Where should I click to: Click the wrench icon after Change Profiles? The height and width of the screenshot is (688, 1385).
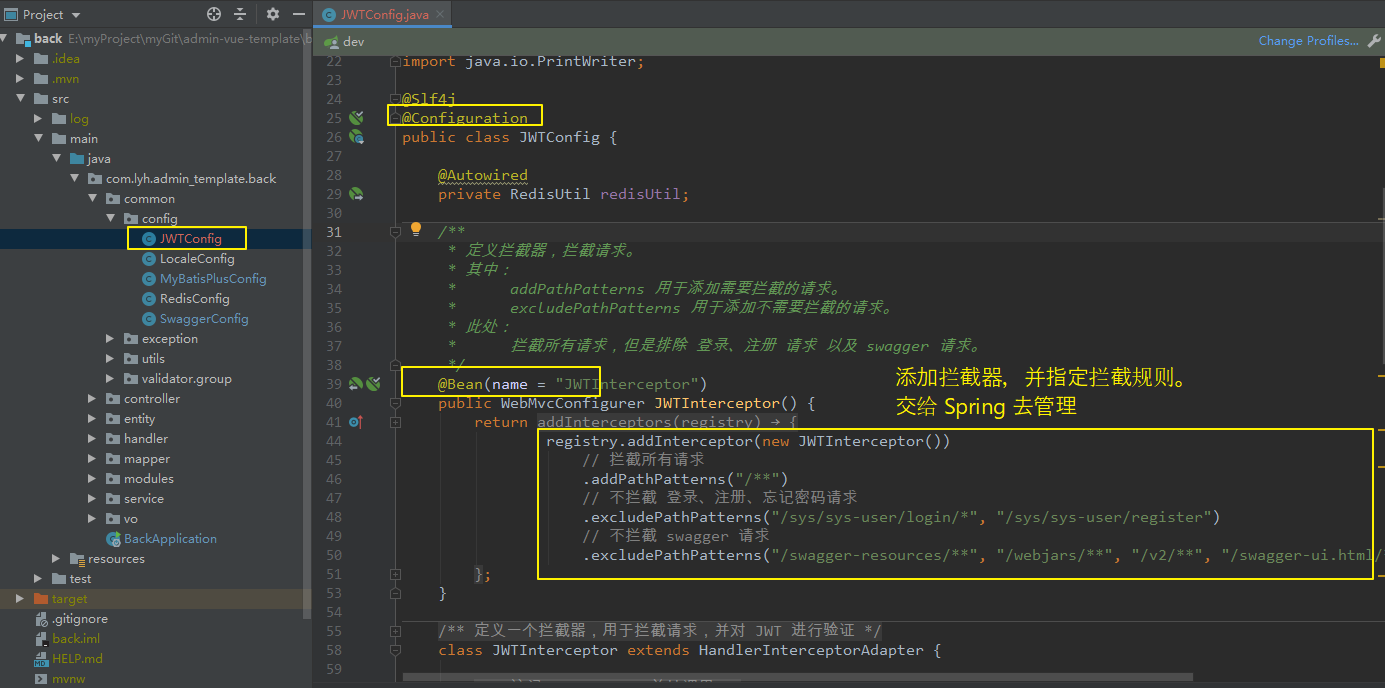click(1373, 41)
